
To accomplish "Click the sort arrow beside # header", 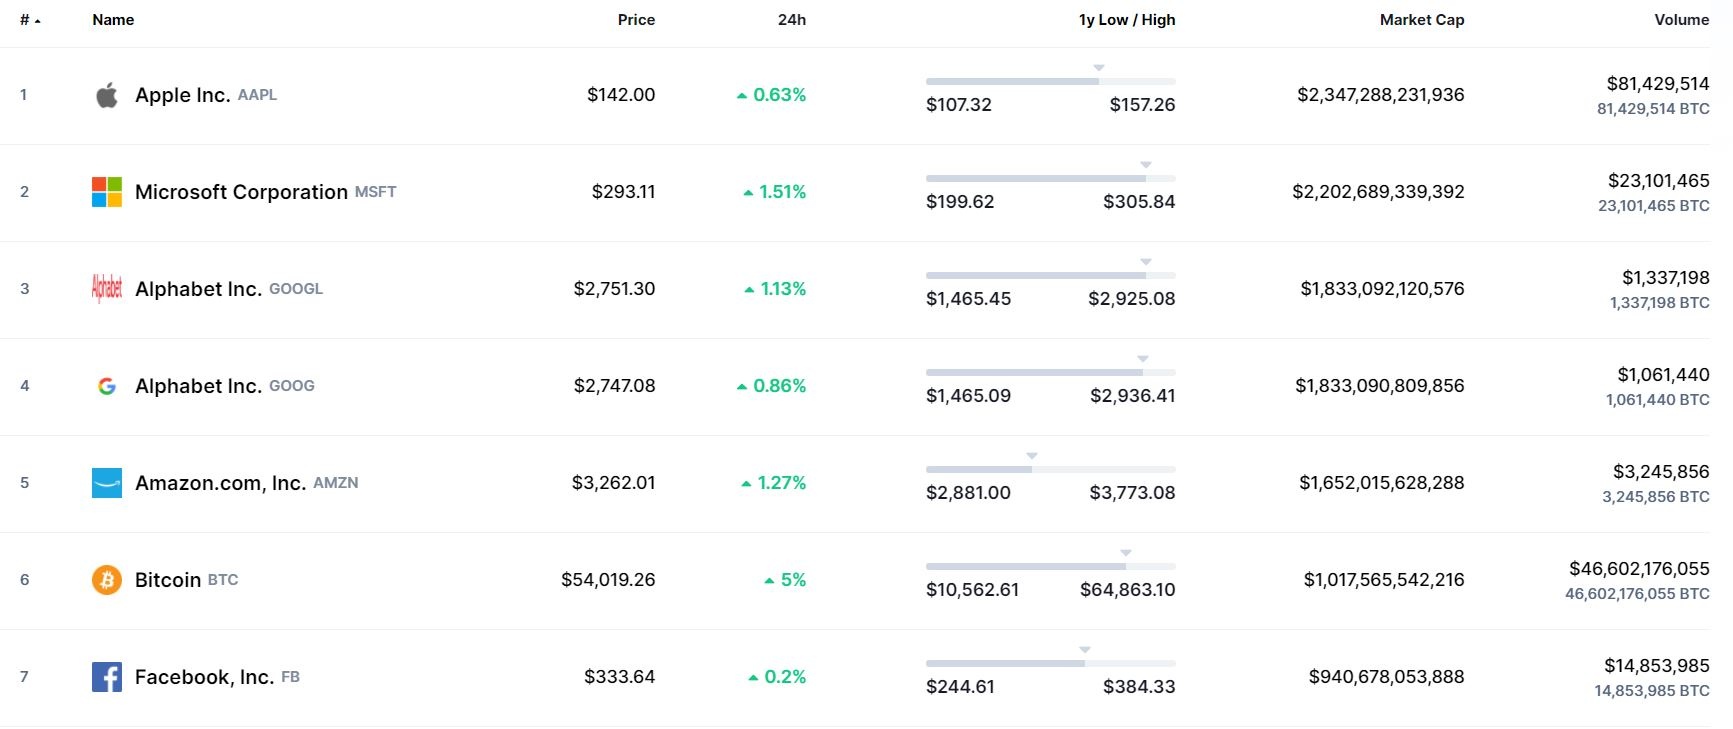I will (x=37, y=21).
